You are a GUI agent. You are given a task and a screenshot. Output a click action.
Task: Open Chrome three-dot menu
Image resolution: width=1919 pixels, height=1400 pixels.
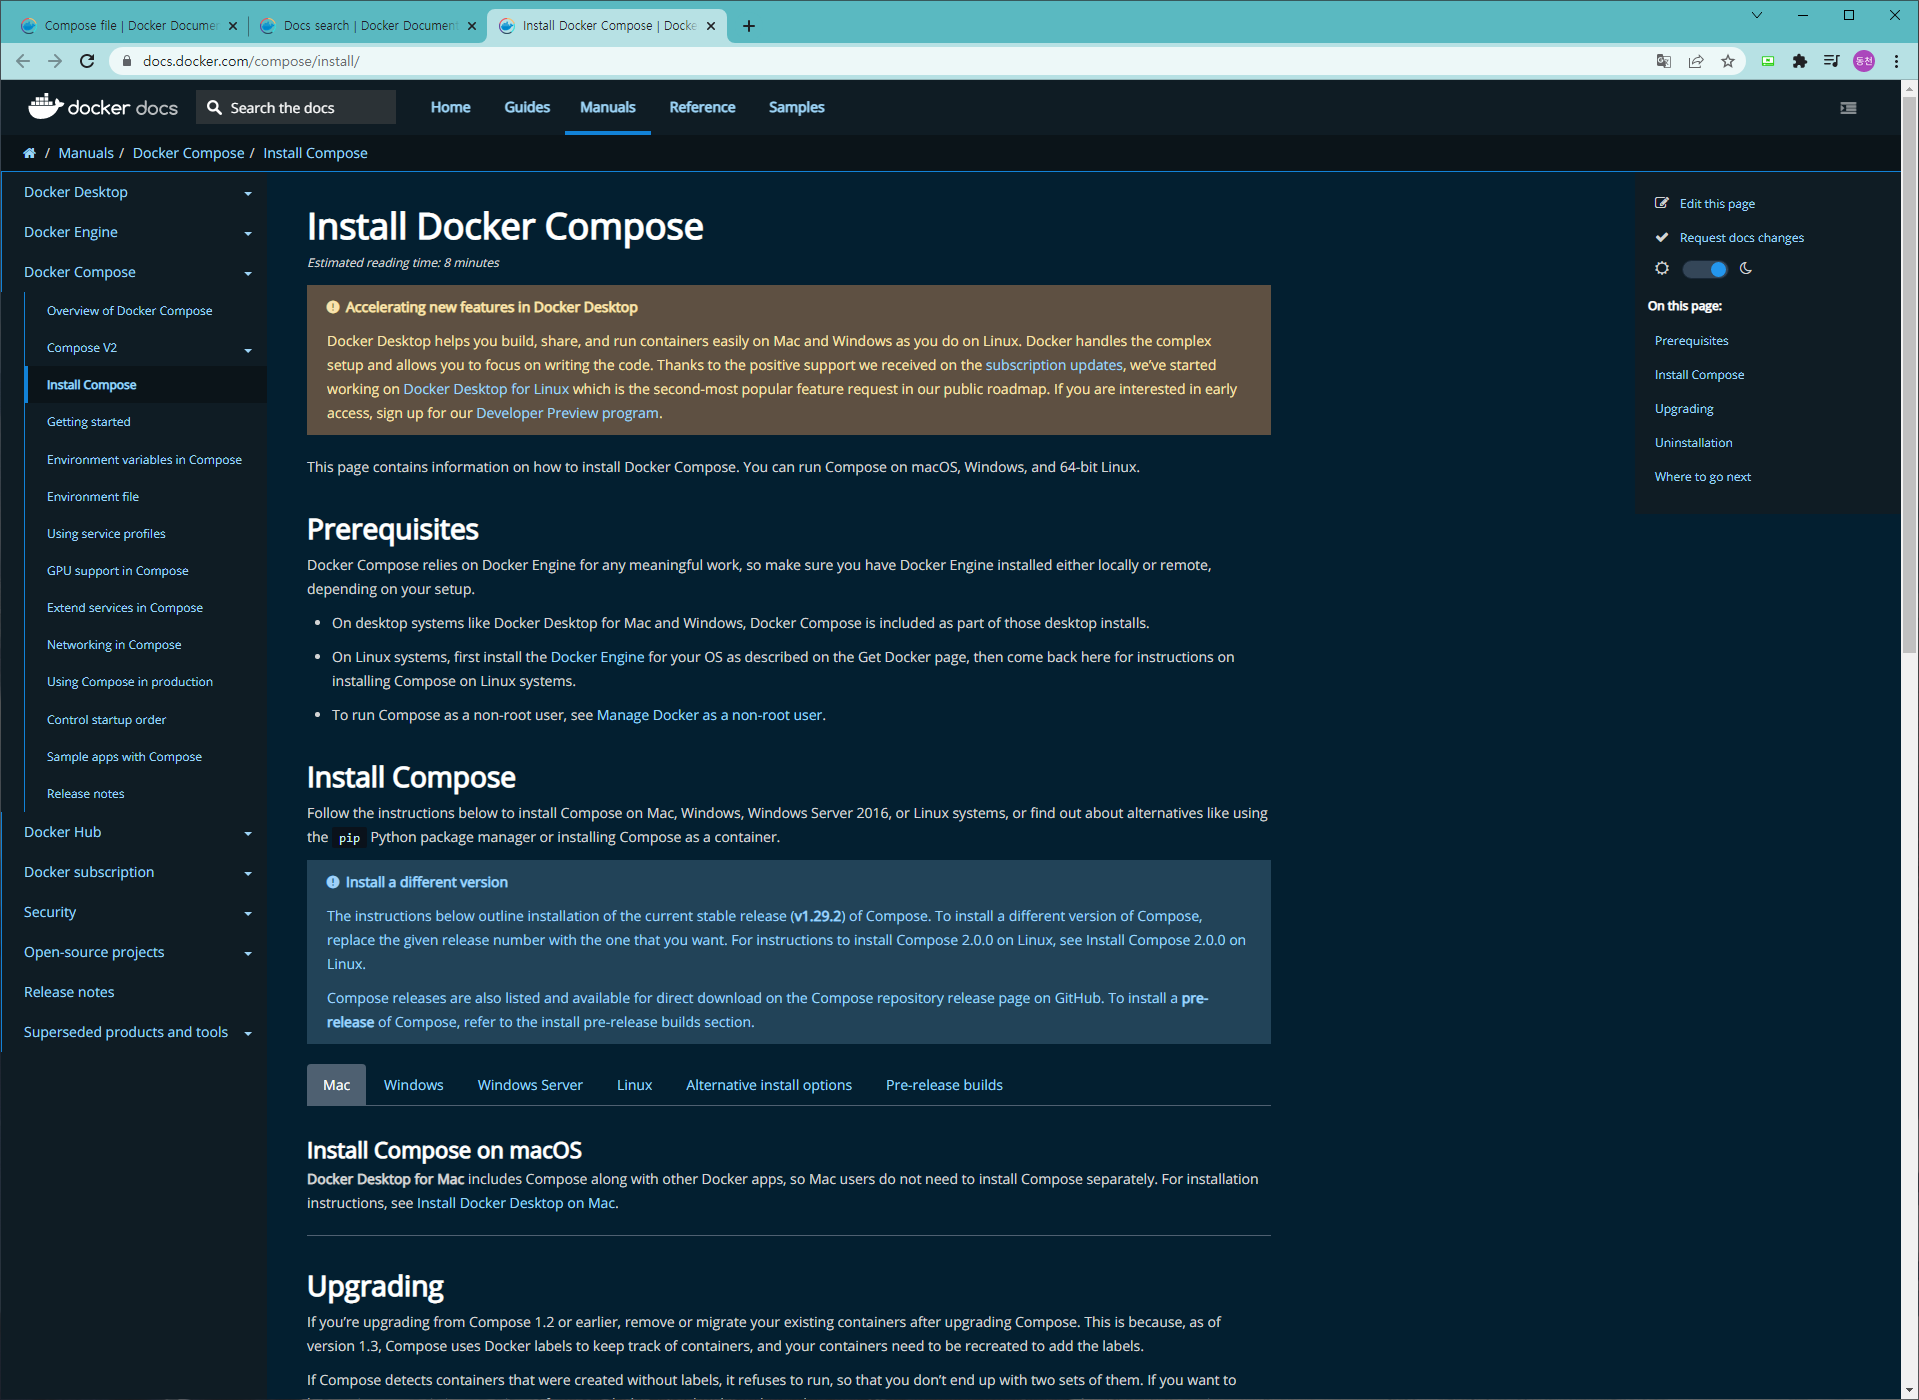pos(1896,61)
